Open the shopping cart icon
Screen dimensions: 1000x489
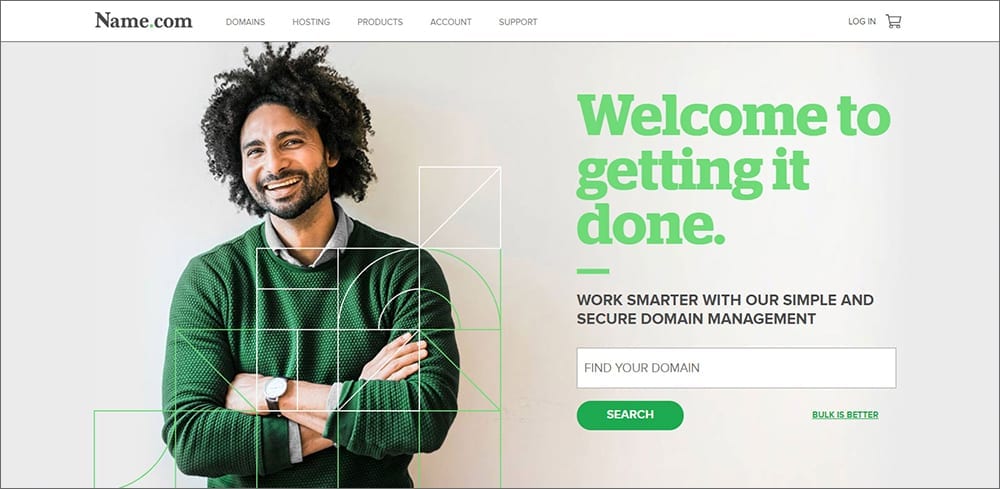coord(893,22)
